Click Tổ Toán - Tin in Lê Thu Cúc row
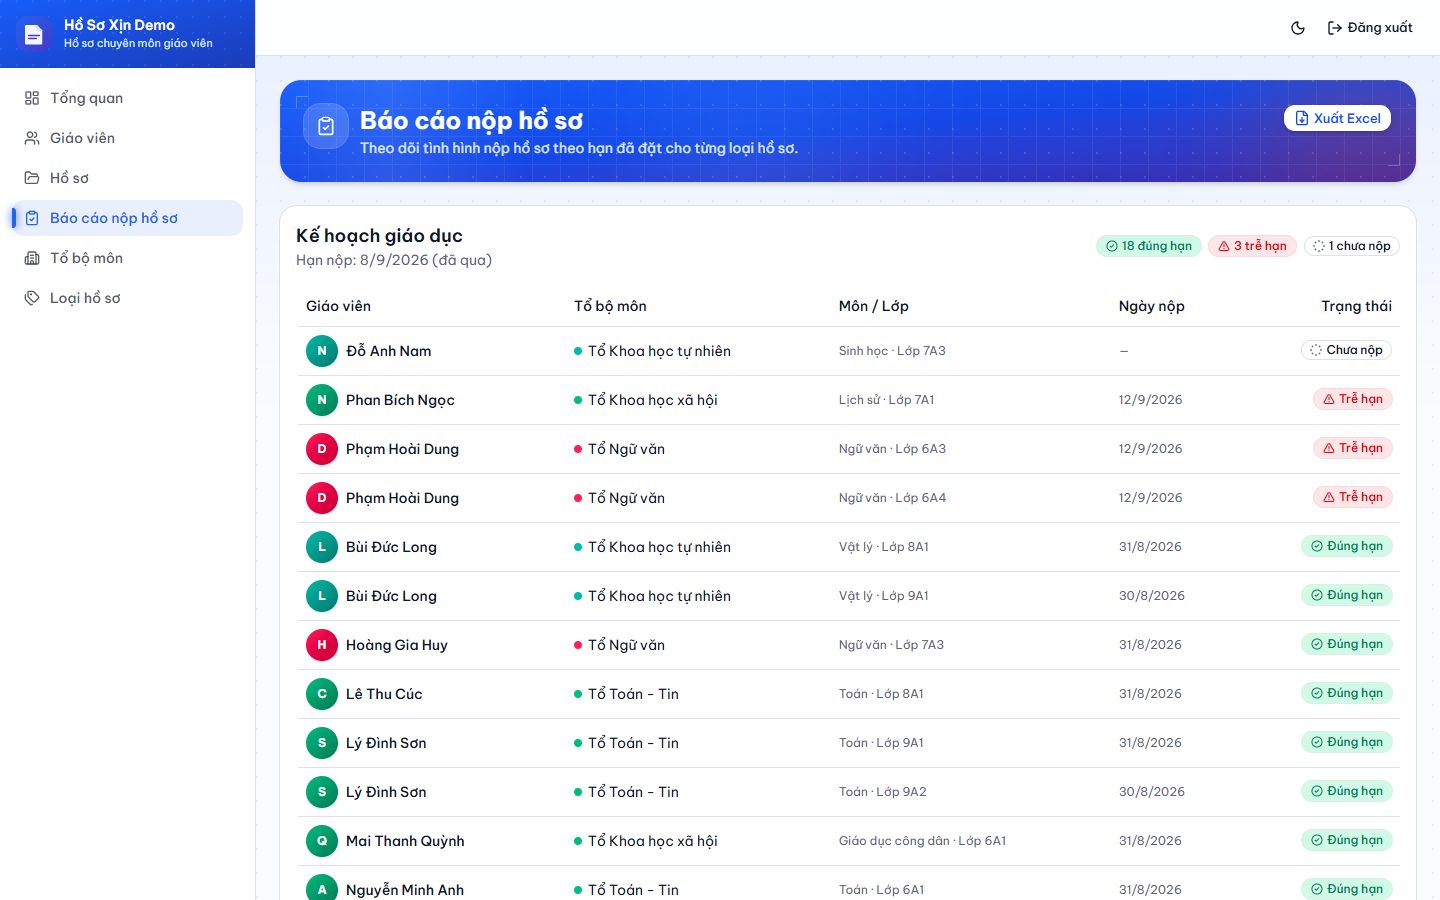This screenshot has width=1440, height=900. 633,694
